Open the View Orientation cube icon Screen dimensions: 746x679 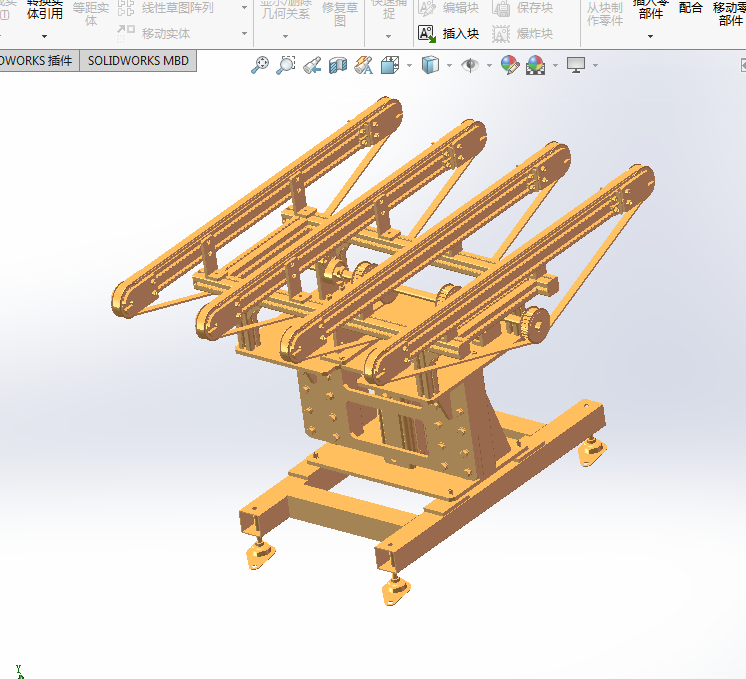coord(390,65)
